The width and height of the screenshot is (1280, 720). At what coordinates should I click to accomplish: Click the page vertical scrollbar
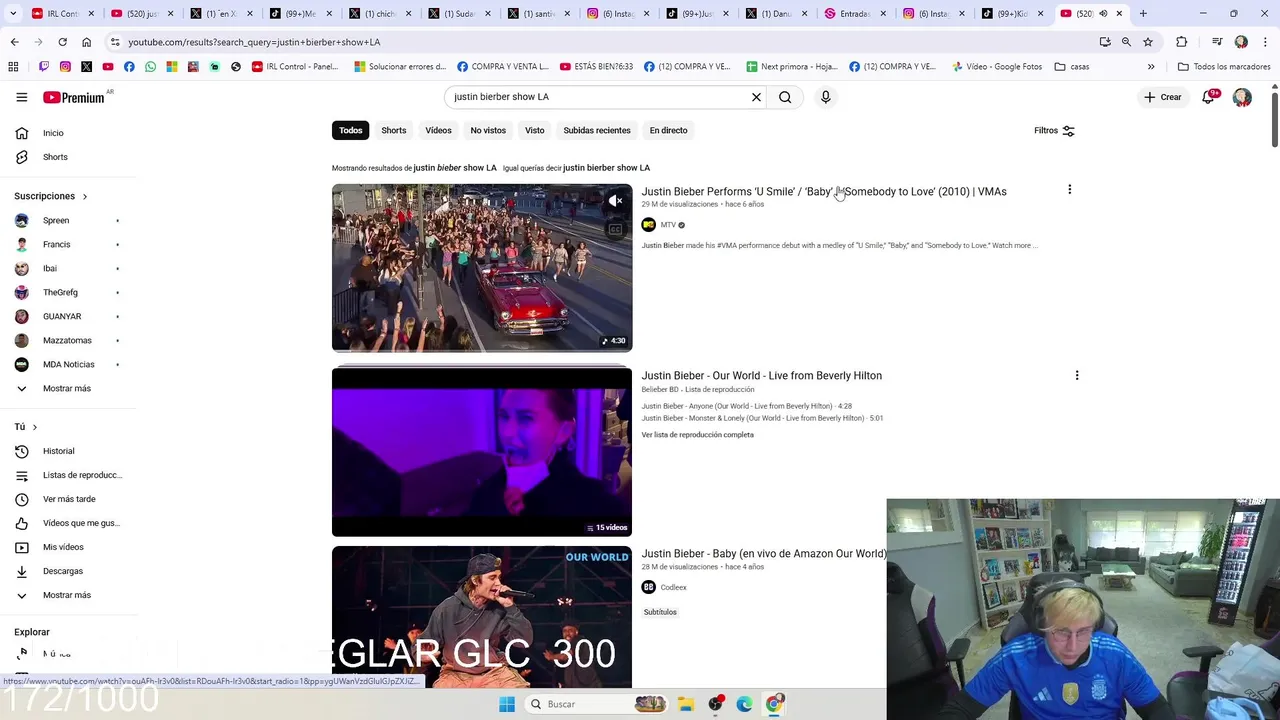point(1274,120)
